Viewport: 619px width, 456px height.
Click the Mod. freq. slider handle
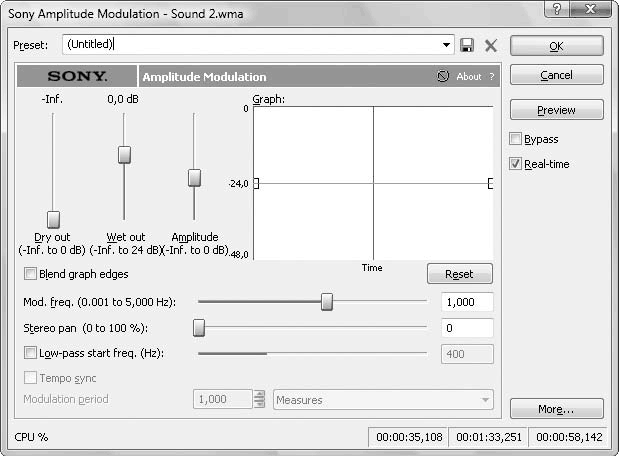[327, 302]
